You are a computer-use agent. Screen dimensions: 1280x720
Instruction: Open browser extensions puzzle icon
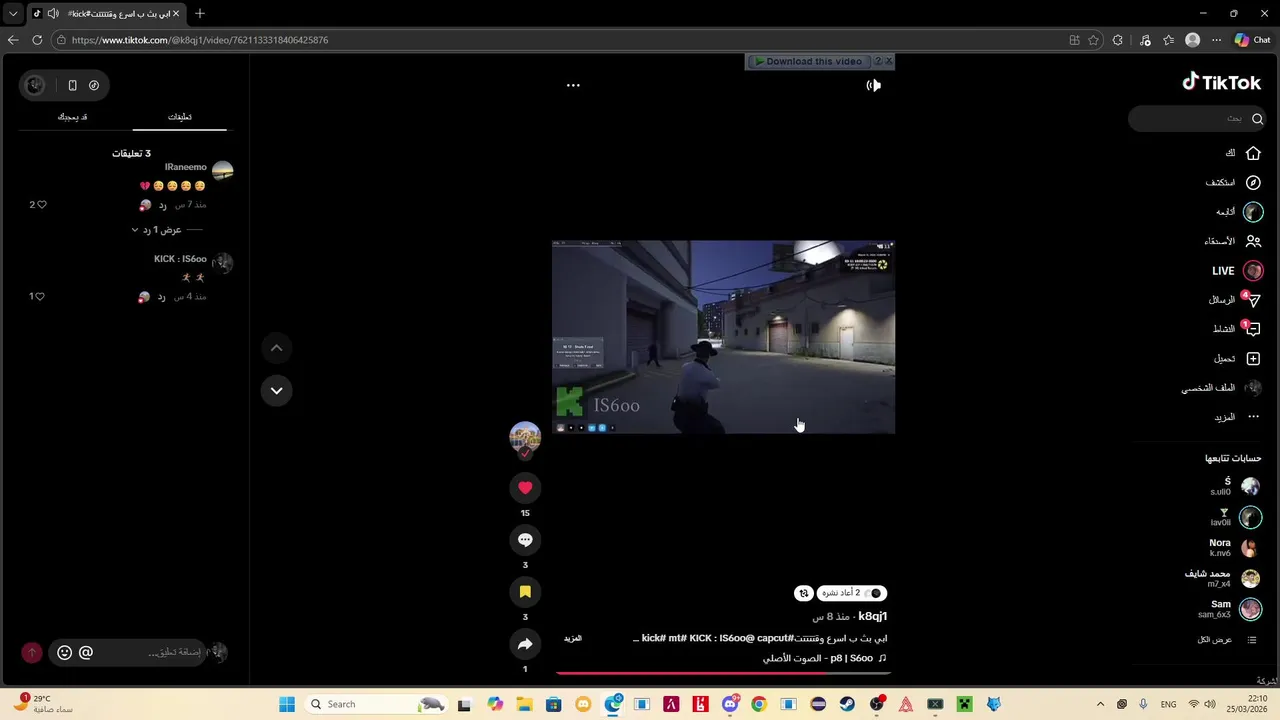tap(1118, 40)
